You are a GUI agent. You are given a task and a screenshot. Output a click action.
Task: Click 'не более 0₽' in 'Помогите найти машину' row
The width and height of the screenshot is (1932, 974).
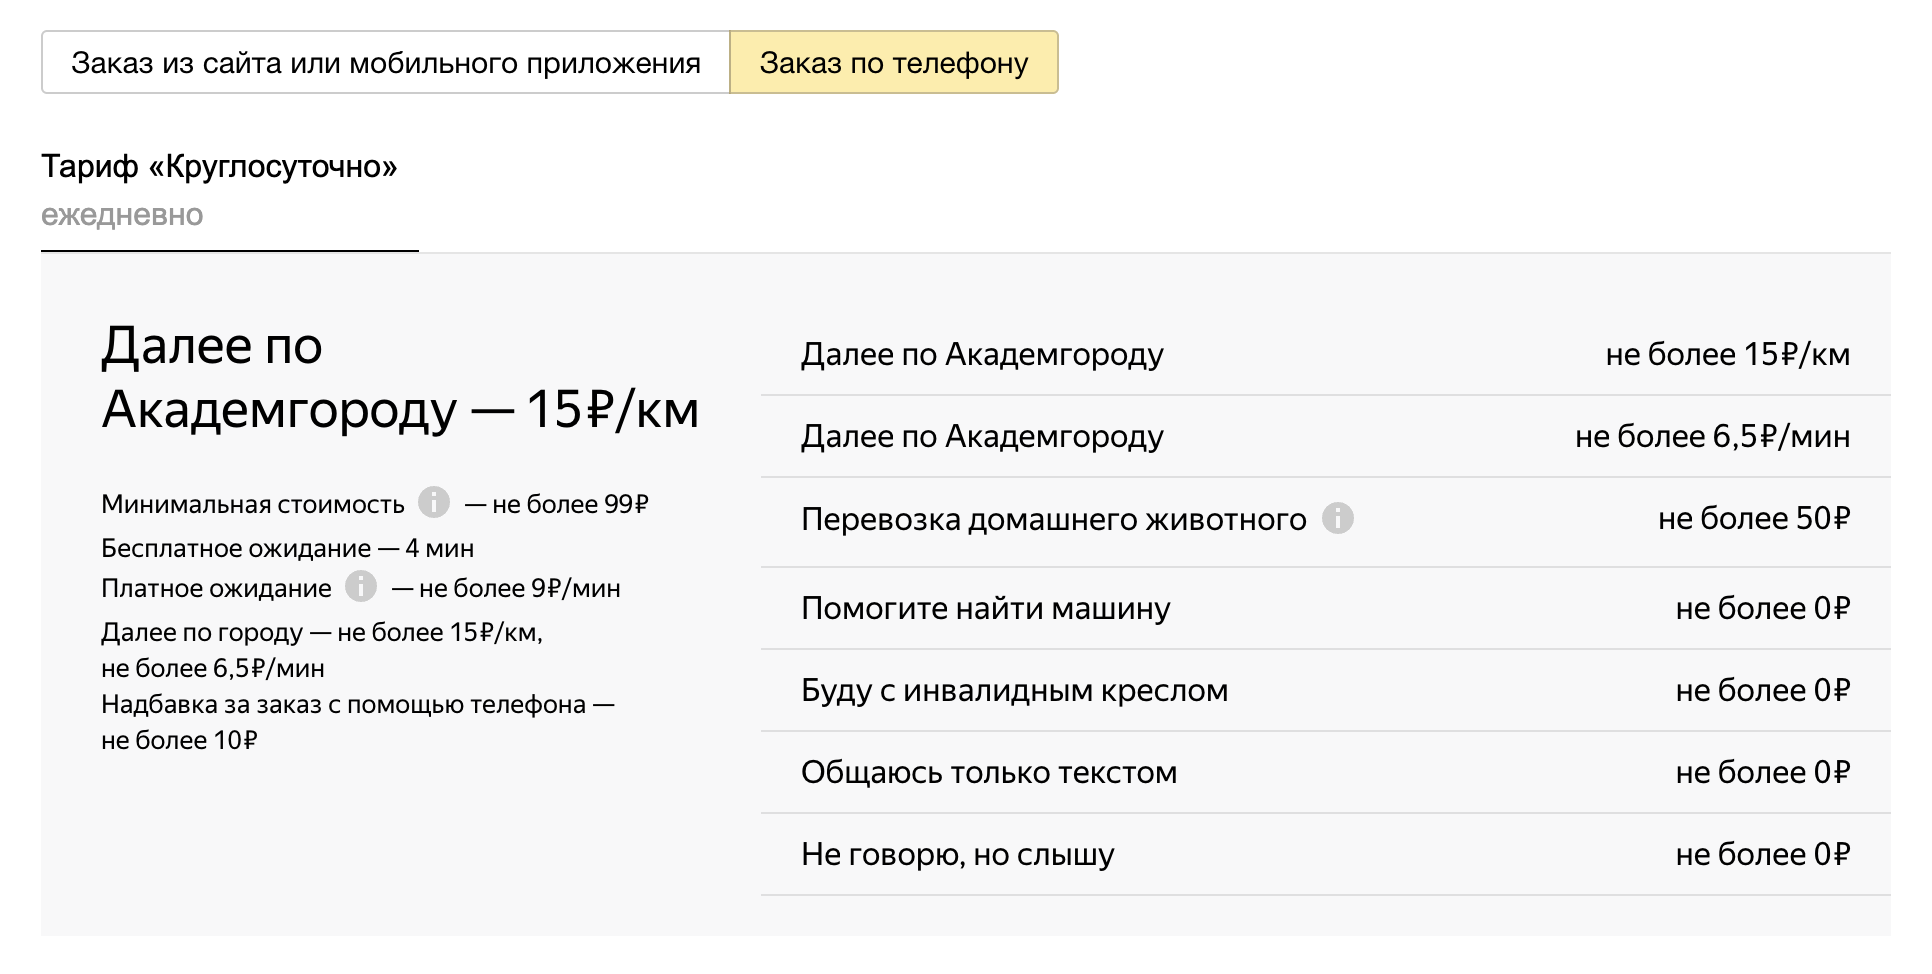click(1763, 608)
